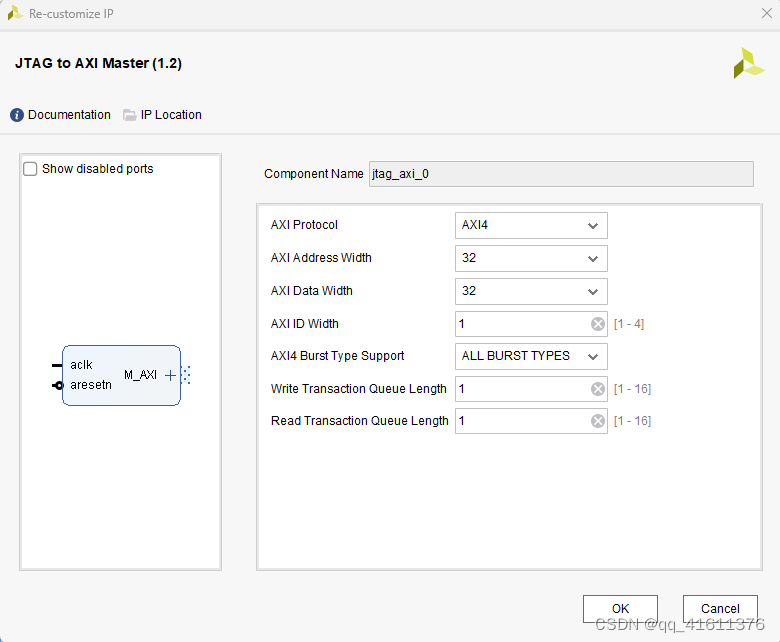Click the AXI Data Width label
The width and height of the screenshot is (780, 642).
click(311, 290)
